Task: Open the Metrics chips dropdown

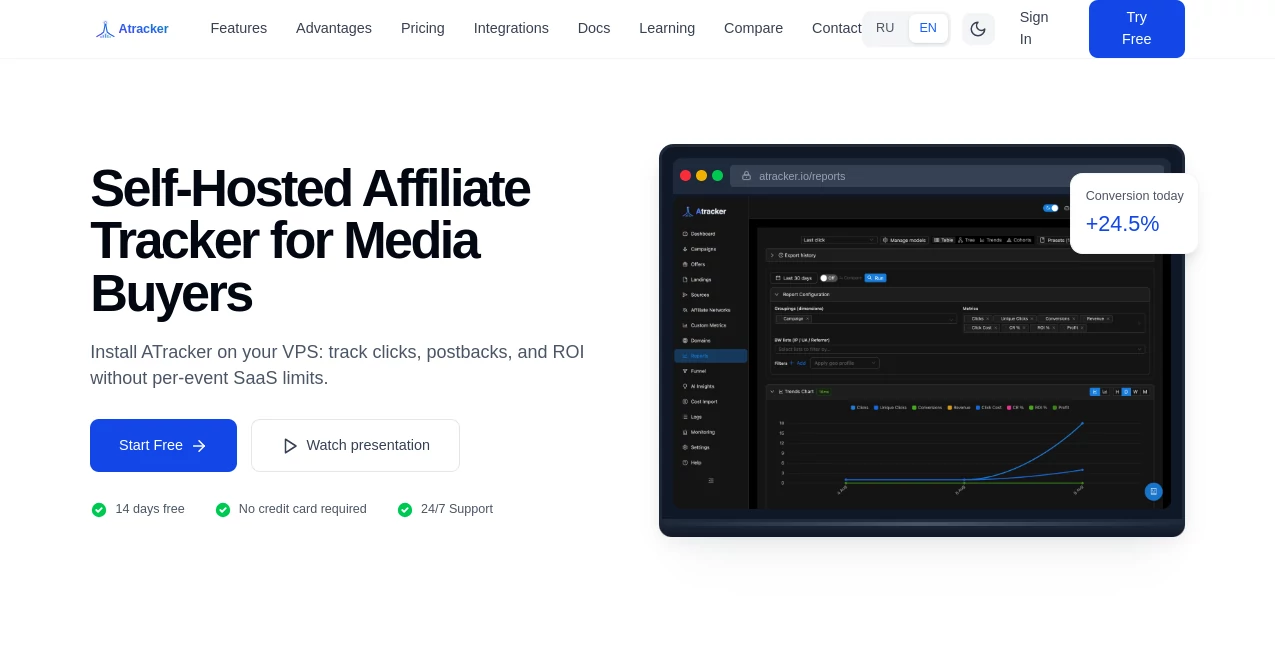Action: tap(1053, 323)
